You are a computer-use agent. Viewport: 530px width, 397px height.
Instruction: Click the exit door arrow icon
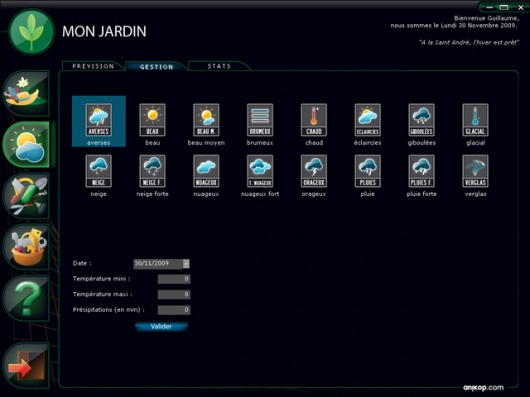pos(26,366)
